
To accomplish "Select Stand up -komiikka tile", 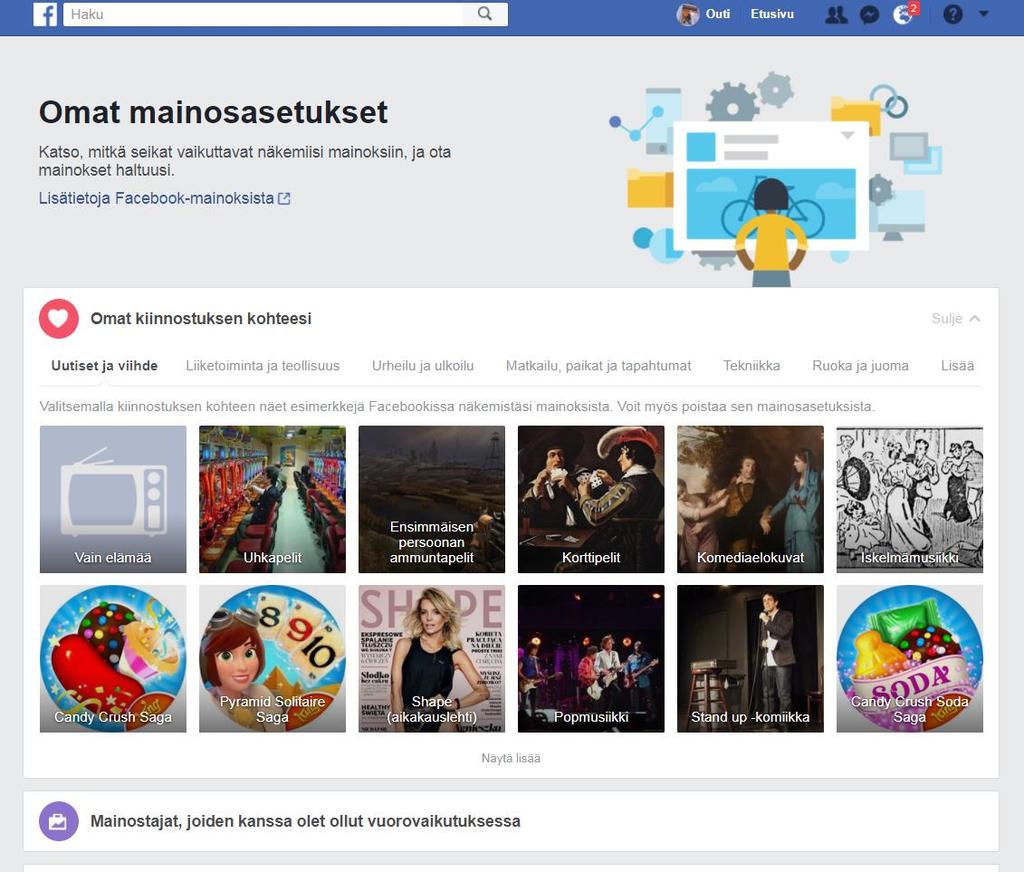I will [x=750, y=658].
